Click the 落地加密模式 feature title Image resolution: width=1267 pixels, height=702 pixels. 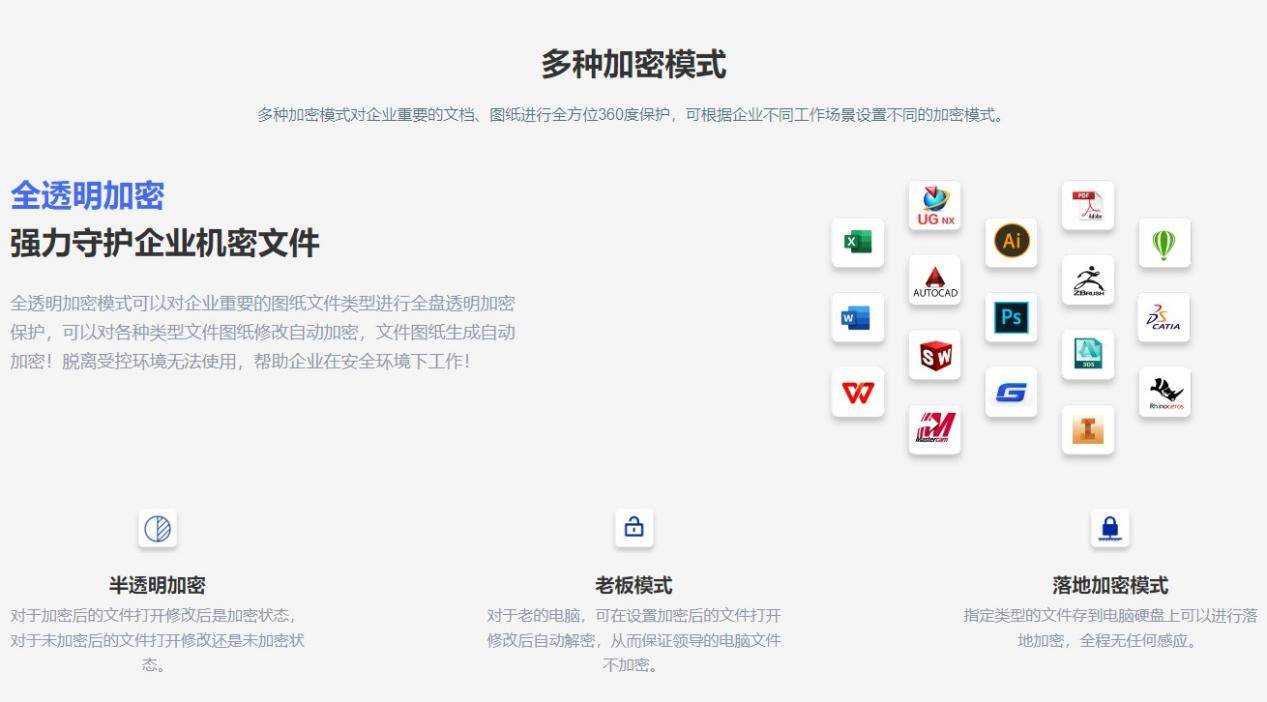[1110, 586]
